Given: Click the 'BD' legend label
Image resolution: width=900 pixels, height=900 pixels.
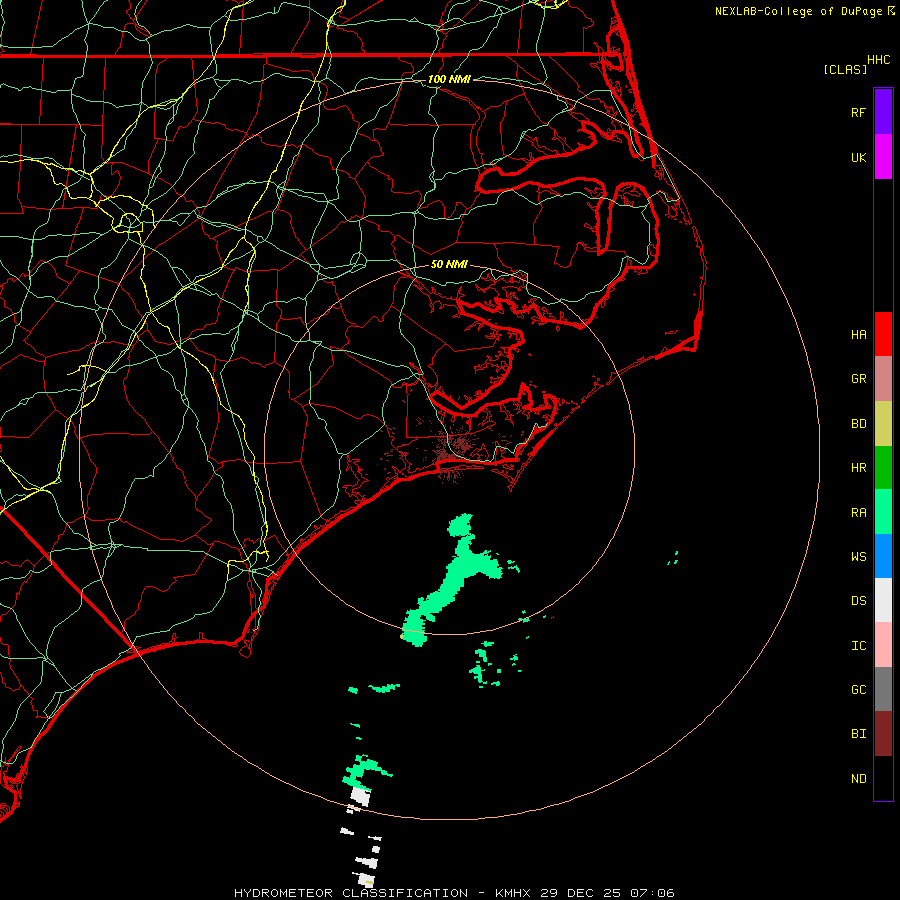Looking at the screenshot, I should point(859,424).
